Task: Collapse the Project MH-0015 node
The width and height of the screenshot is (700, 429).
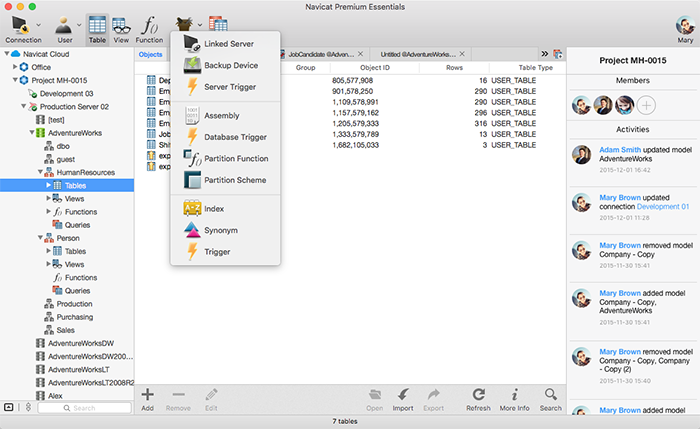Action: click(x=15, y=80)
